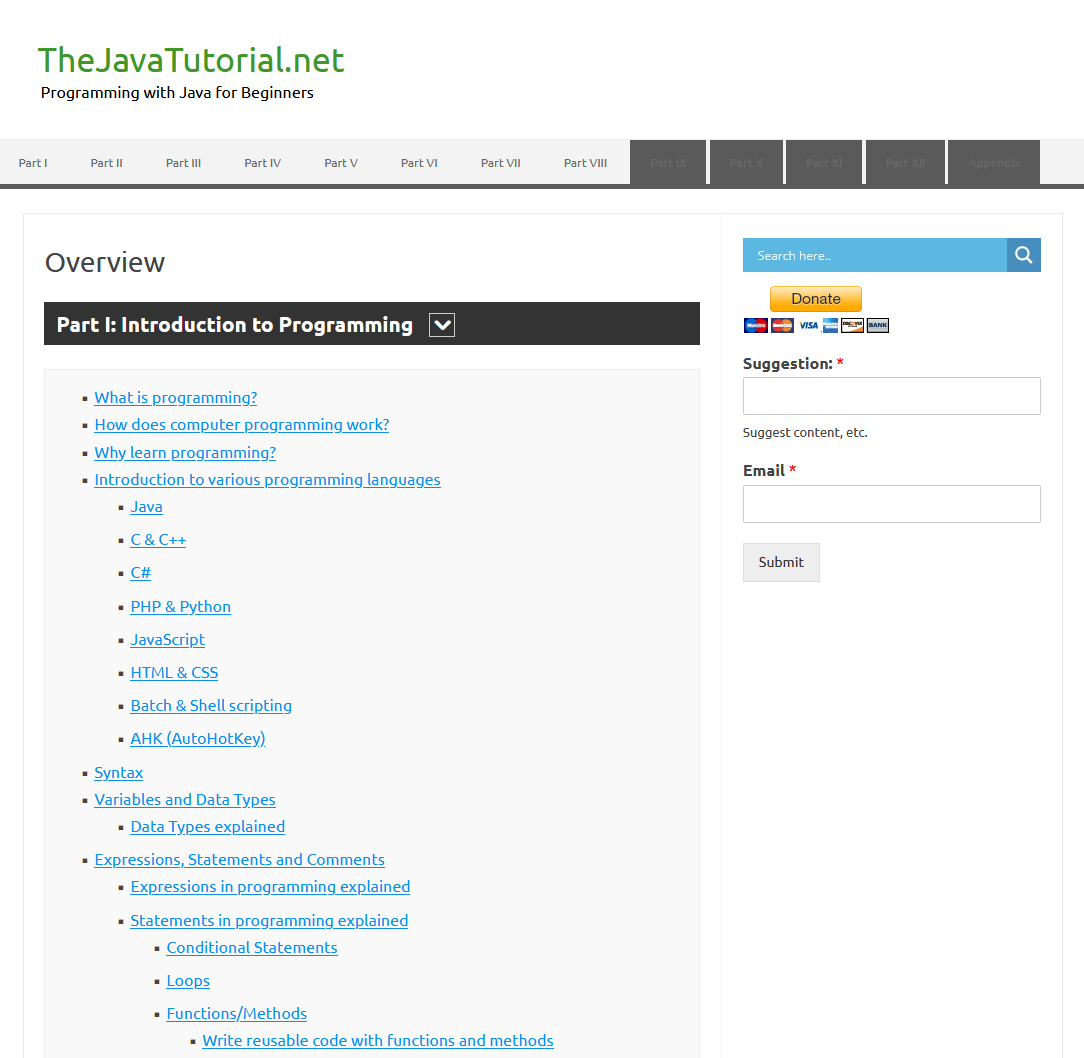The image size is (1084, 1058).
Task: Open the 'C & C++' link
Action: (158, 539)
